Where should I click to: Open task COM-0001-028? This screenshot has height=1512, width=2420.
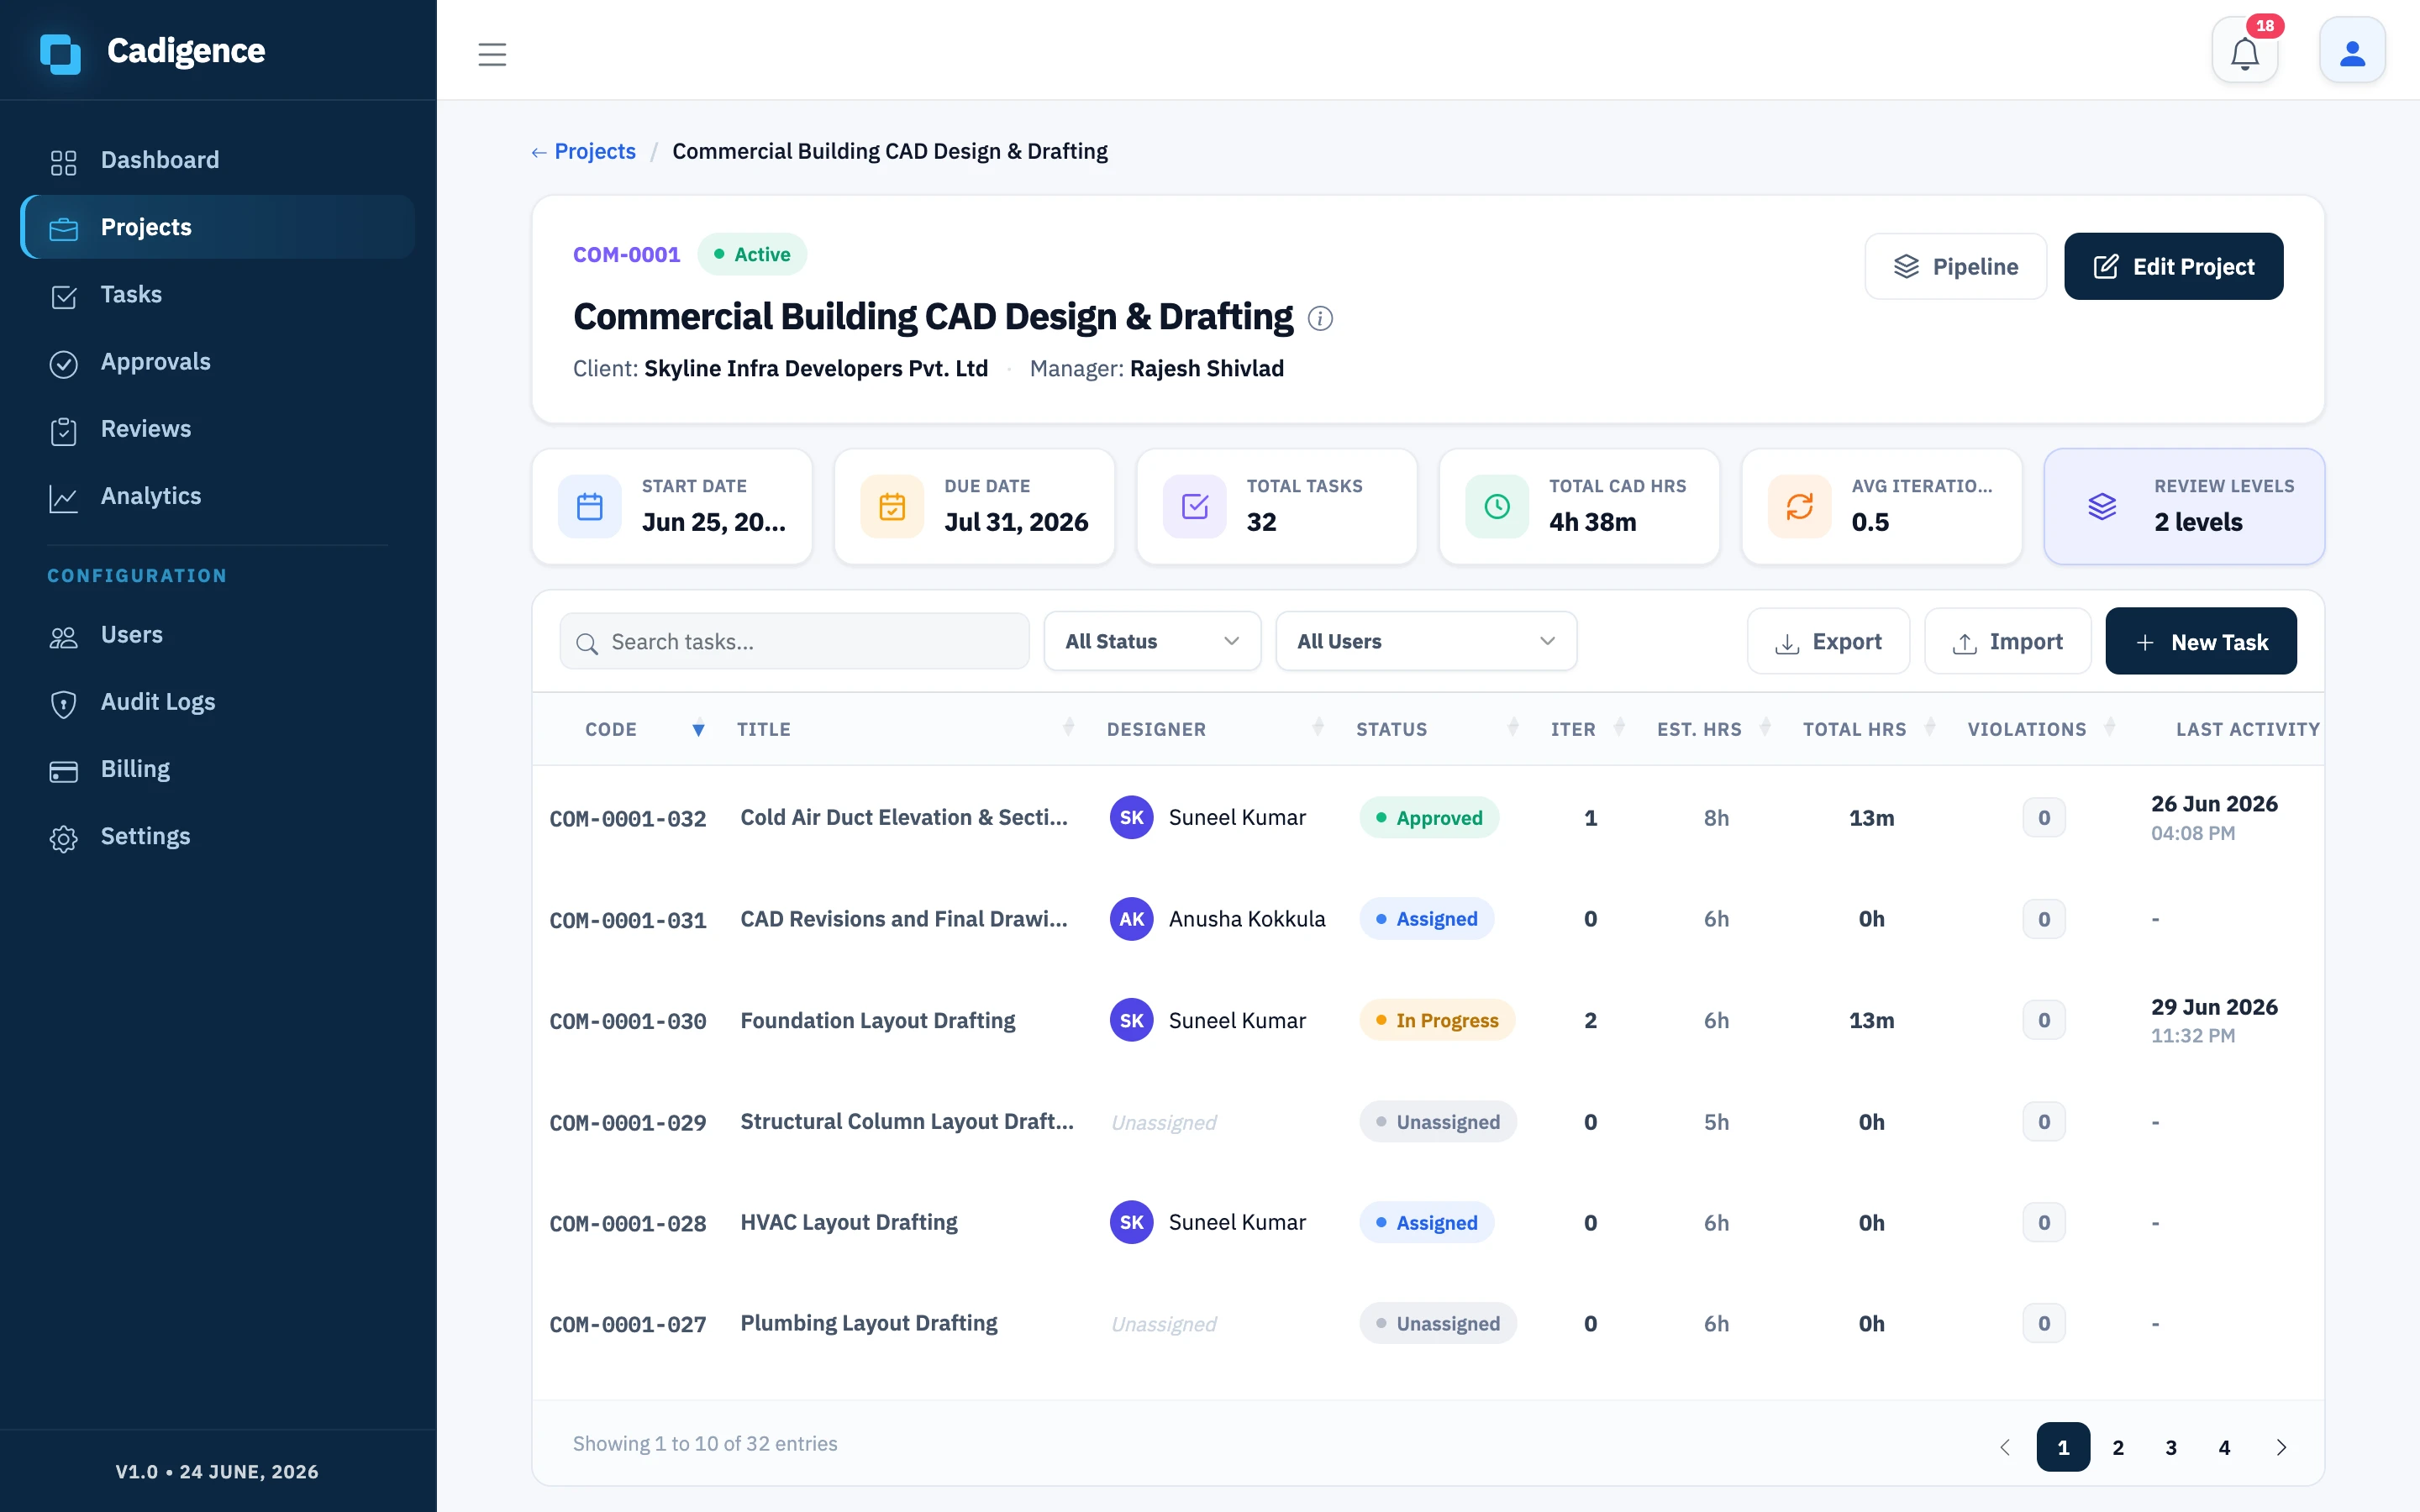[x=628, y=1224]
